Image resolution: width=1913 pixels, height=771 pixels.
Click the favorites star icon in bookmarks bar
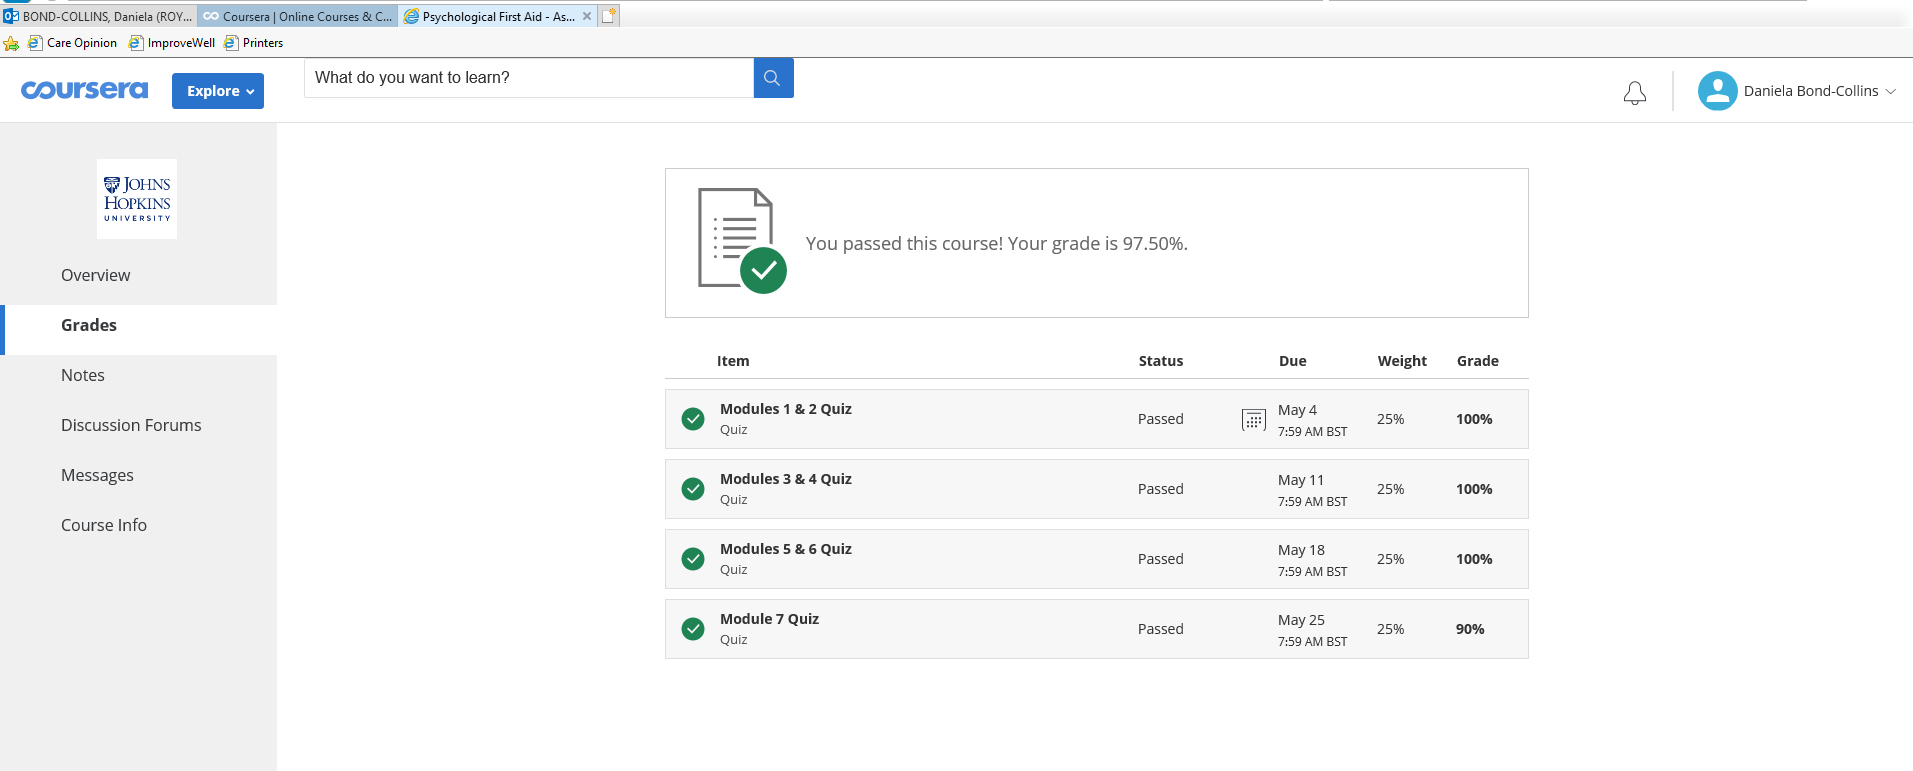(x=12, y=43)
